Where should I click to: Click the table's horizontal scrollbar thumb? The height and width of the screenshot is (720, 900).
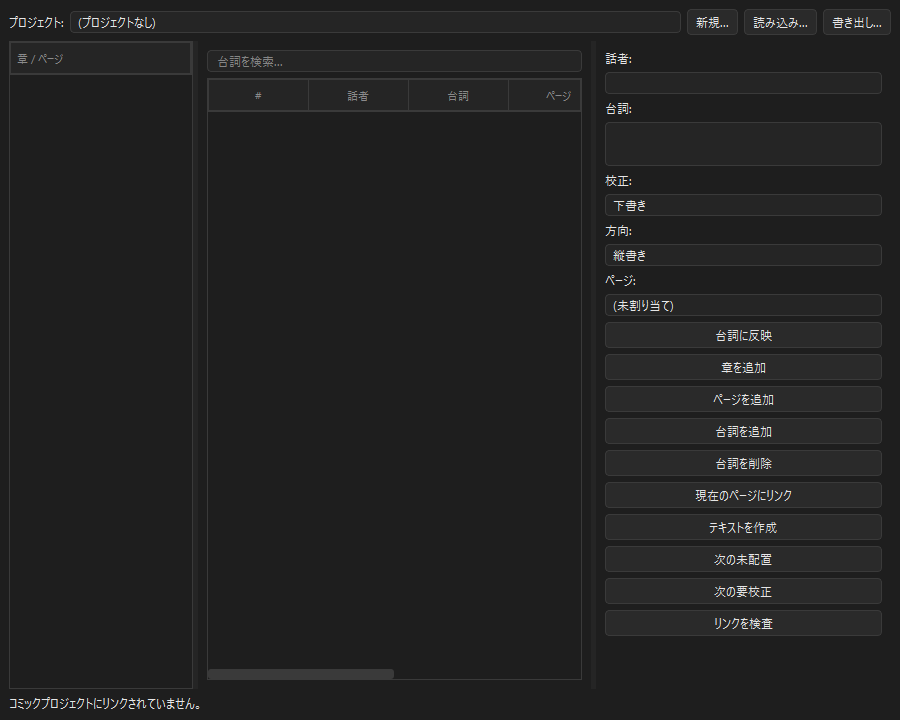[x=301, y=674]
